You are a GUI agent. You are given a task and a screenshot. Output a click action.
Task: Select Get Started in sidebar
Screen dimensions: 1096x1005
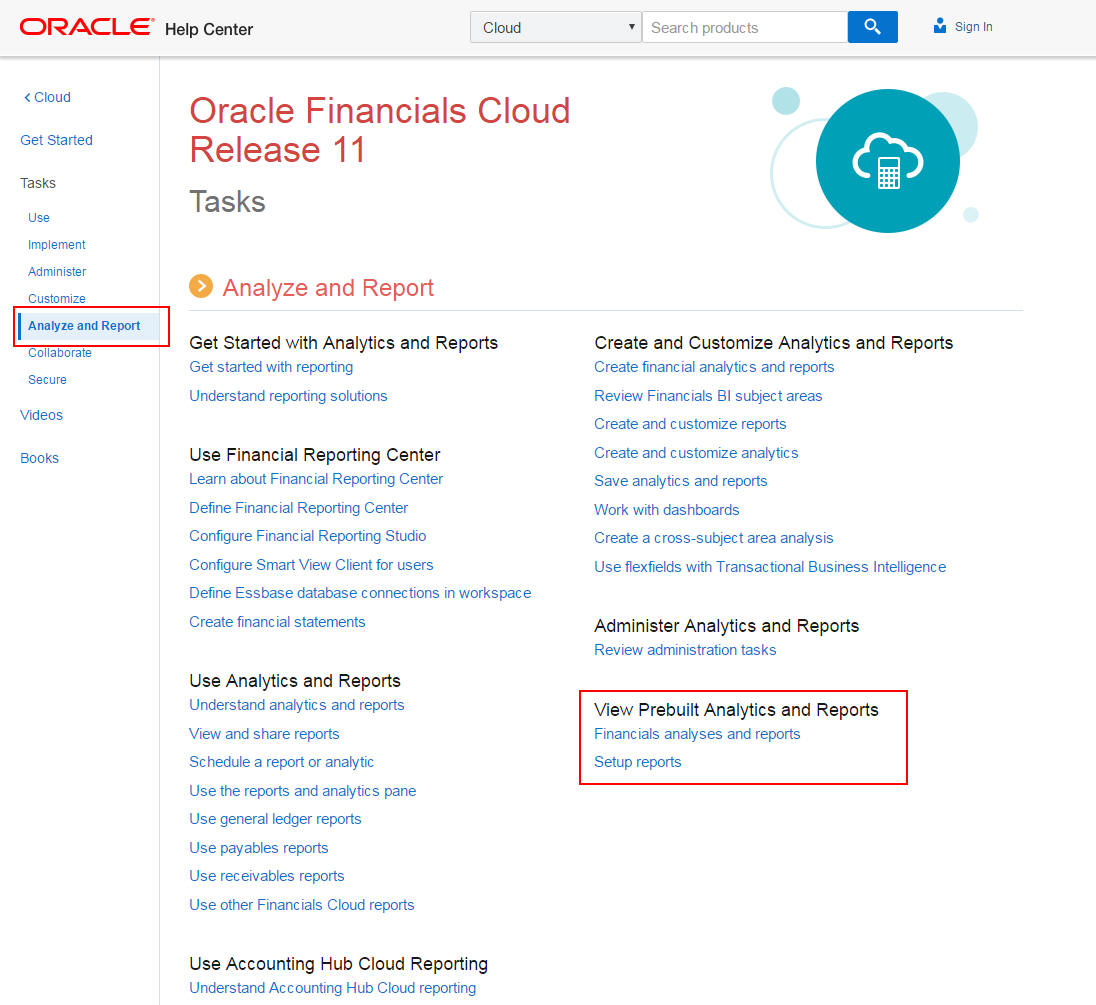[x=56, y=140]
